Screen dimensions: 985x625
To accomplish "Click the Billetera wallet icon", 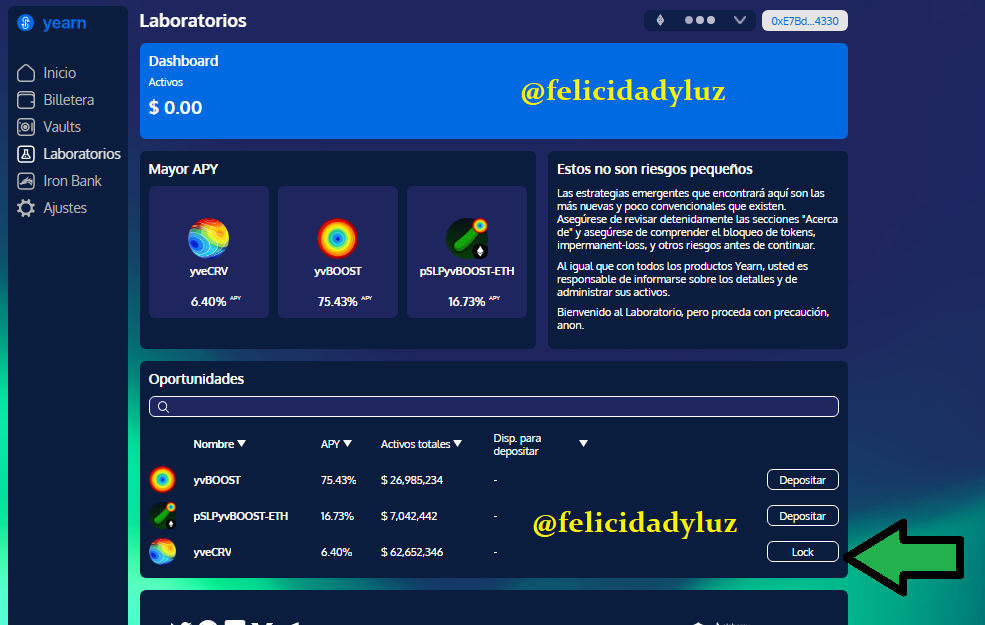I will point(26,100).
